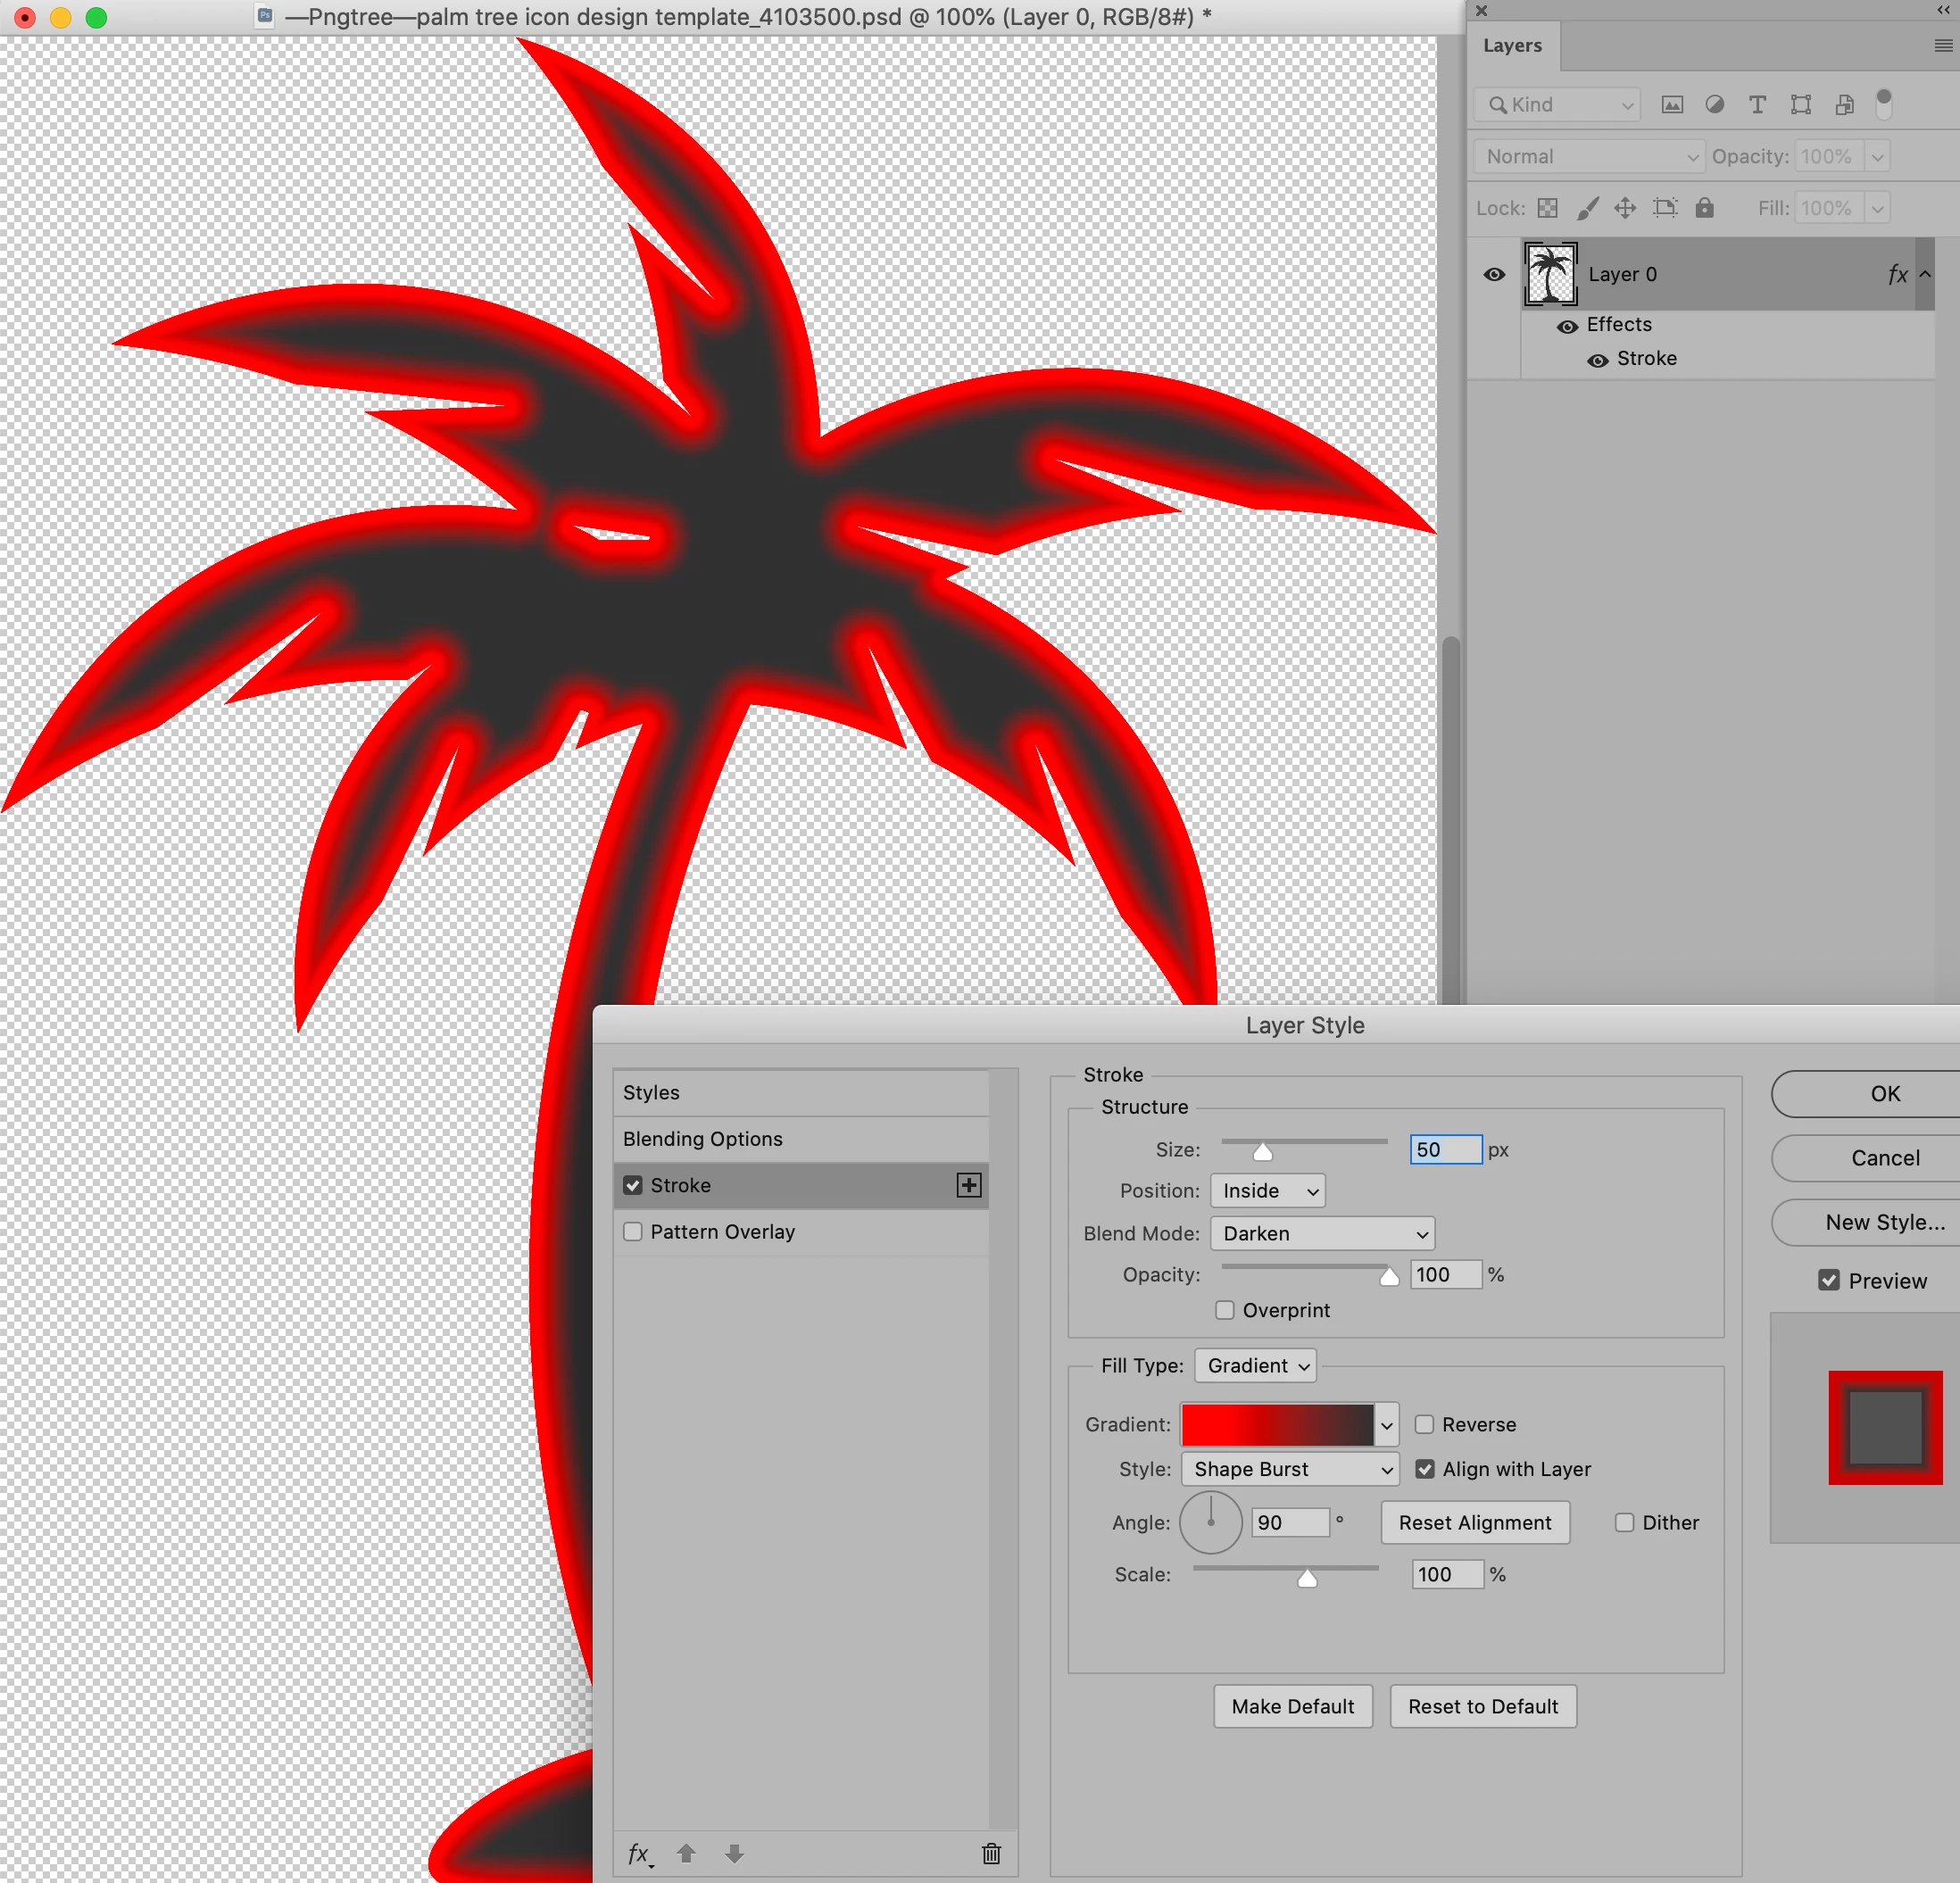The image size is (1960, 1883).
Task: Click the adjustment layer filter icon
Action: [1714, 105]
